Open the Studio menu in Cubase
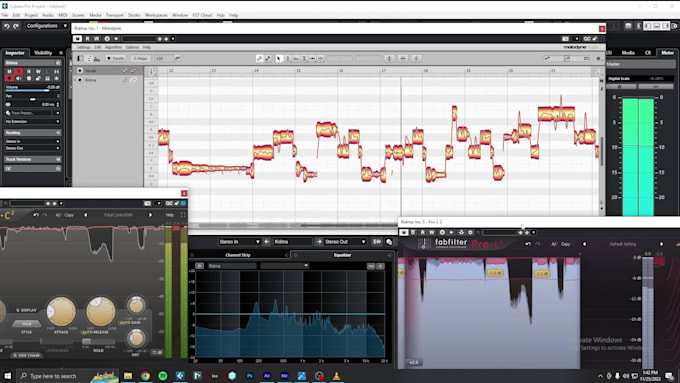The width and height of the screenshot is (680, 383). [134, 15]
